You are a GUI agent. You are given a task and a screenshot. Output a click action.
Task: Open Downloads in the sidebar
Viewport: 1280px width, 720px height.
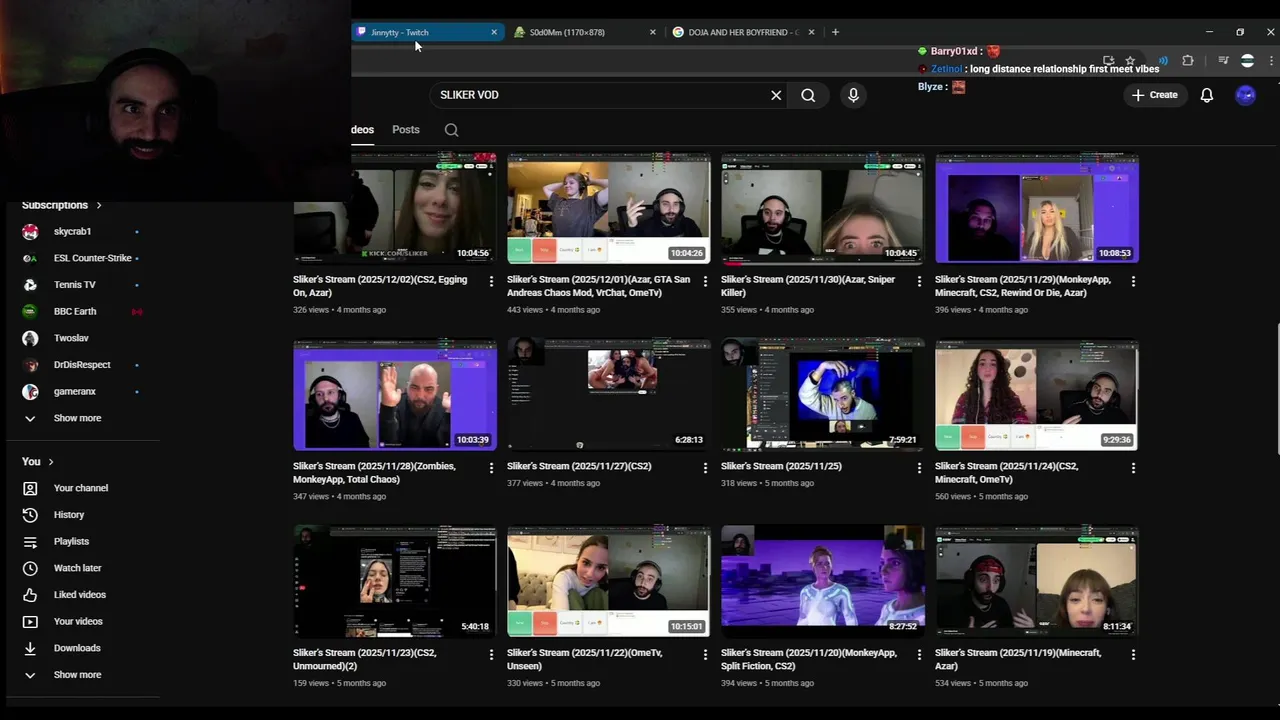click(77, 648)
